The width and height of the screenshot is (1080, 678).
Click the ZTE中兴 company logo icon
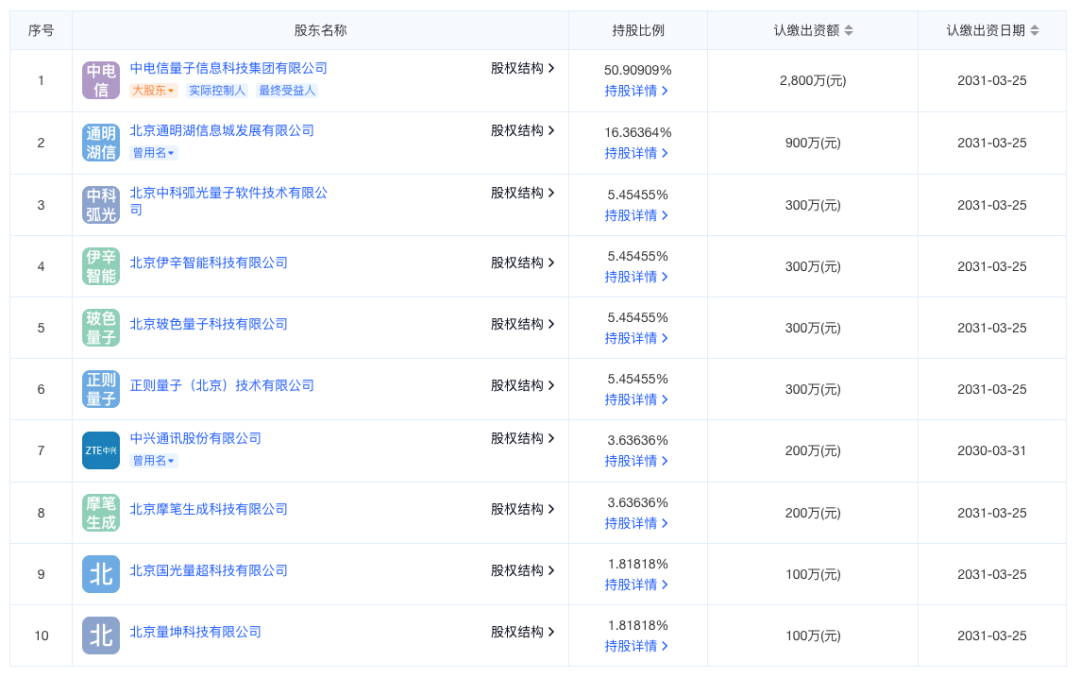(101, 450)
